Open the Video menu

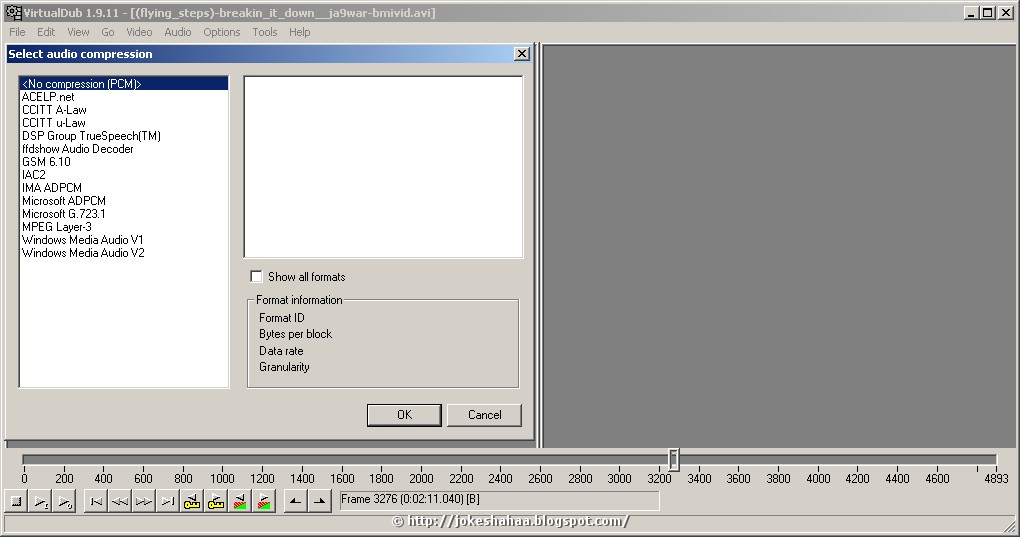[x=139, y=32]
